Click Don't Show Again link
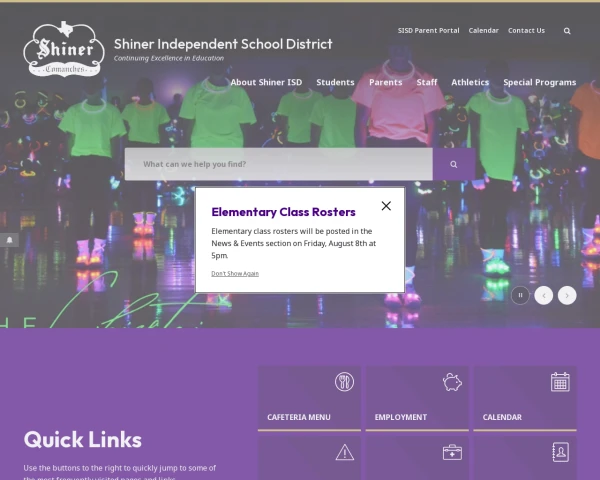The height and width of the screenshot is (480, 600). point(235,273)
